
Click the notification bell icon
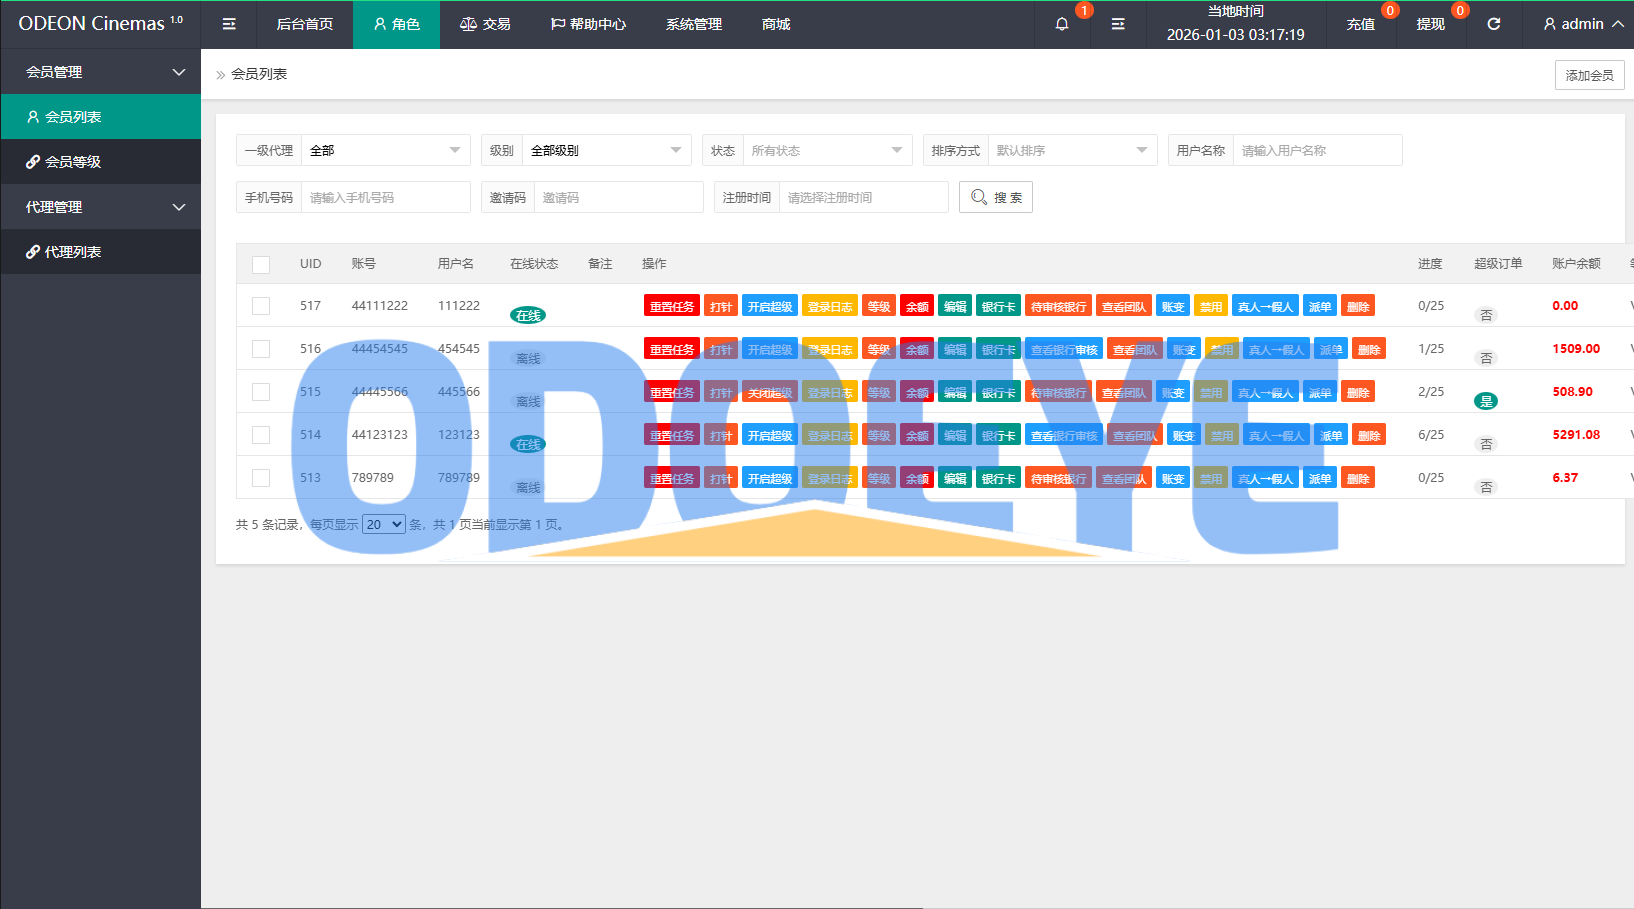(1062, 24)
